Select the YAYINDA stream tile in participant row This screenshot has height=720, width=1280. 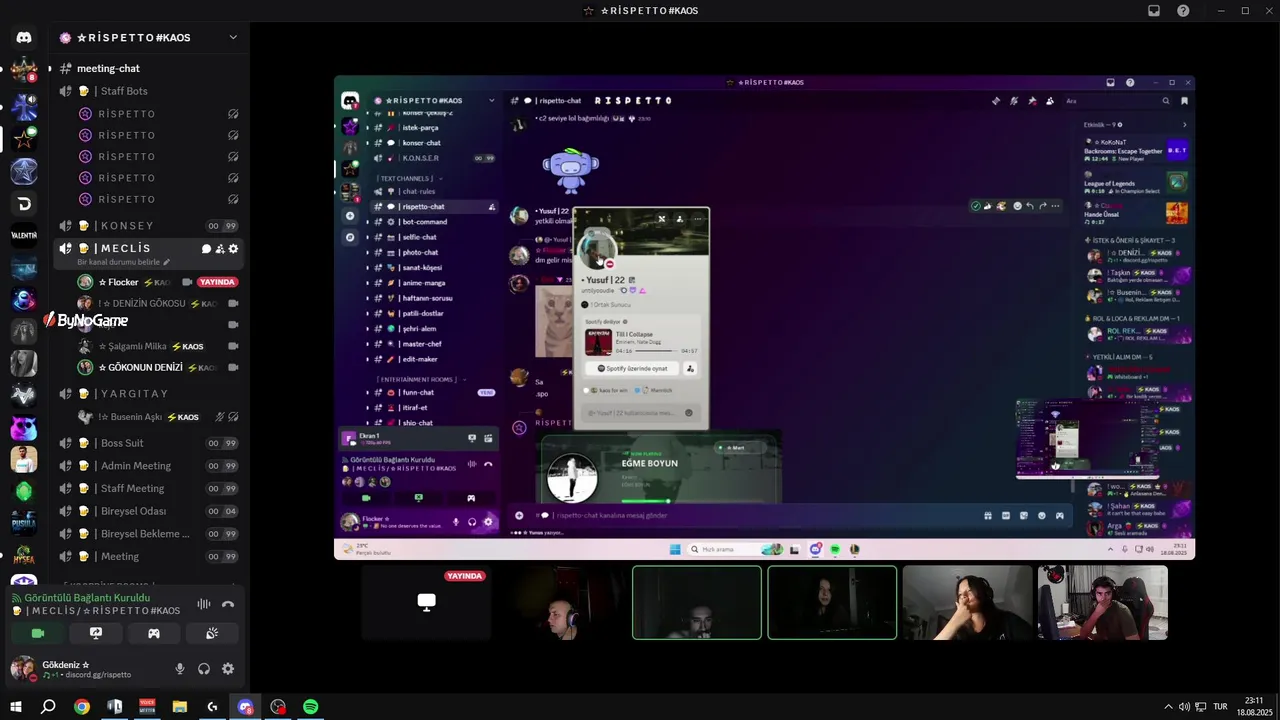(x=427, y=603)
